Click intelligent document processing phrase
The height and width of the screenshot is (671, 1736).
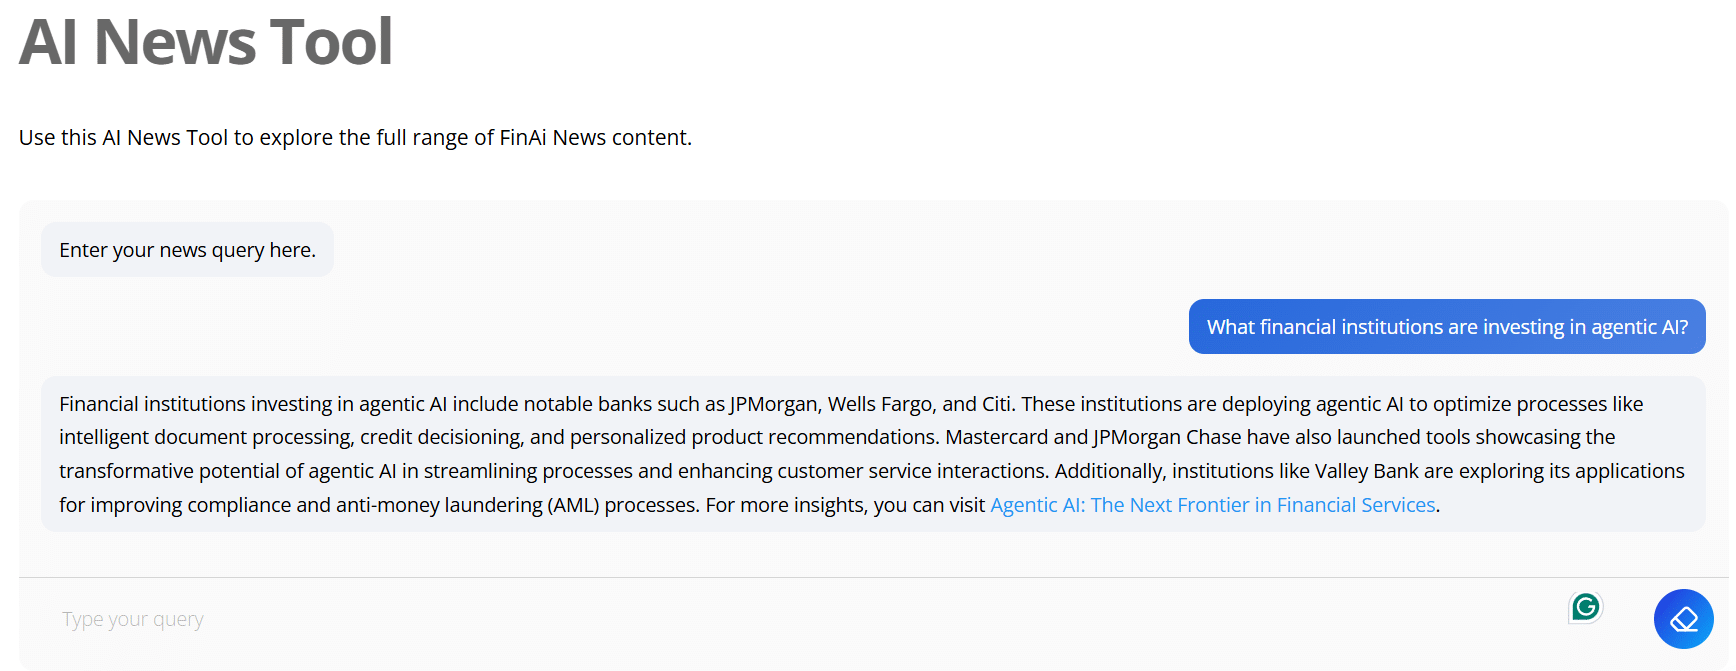tap(205, 437)
